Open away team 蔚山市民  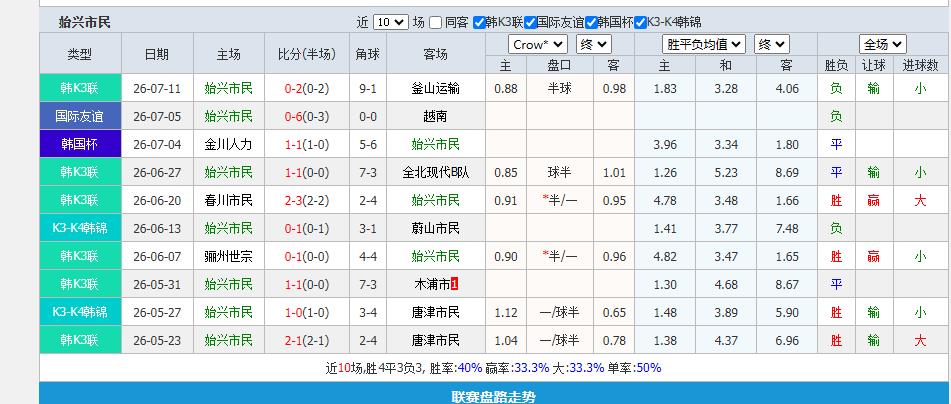[435, 228]
